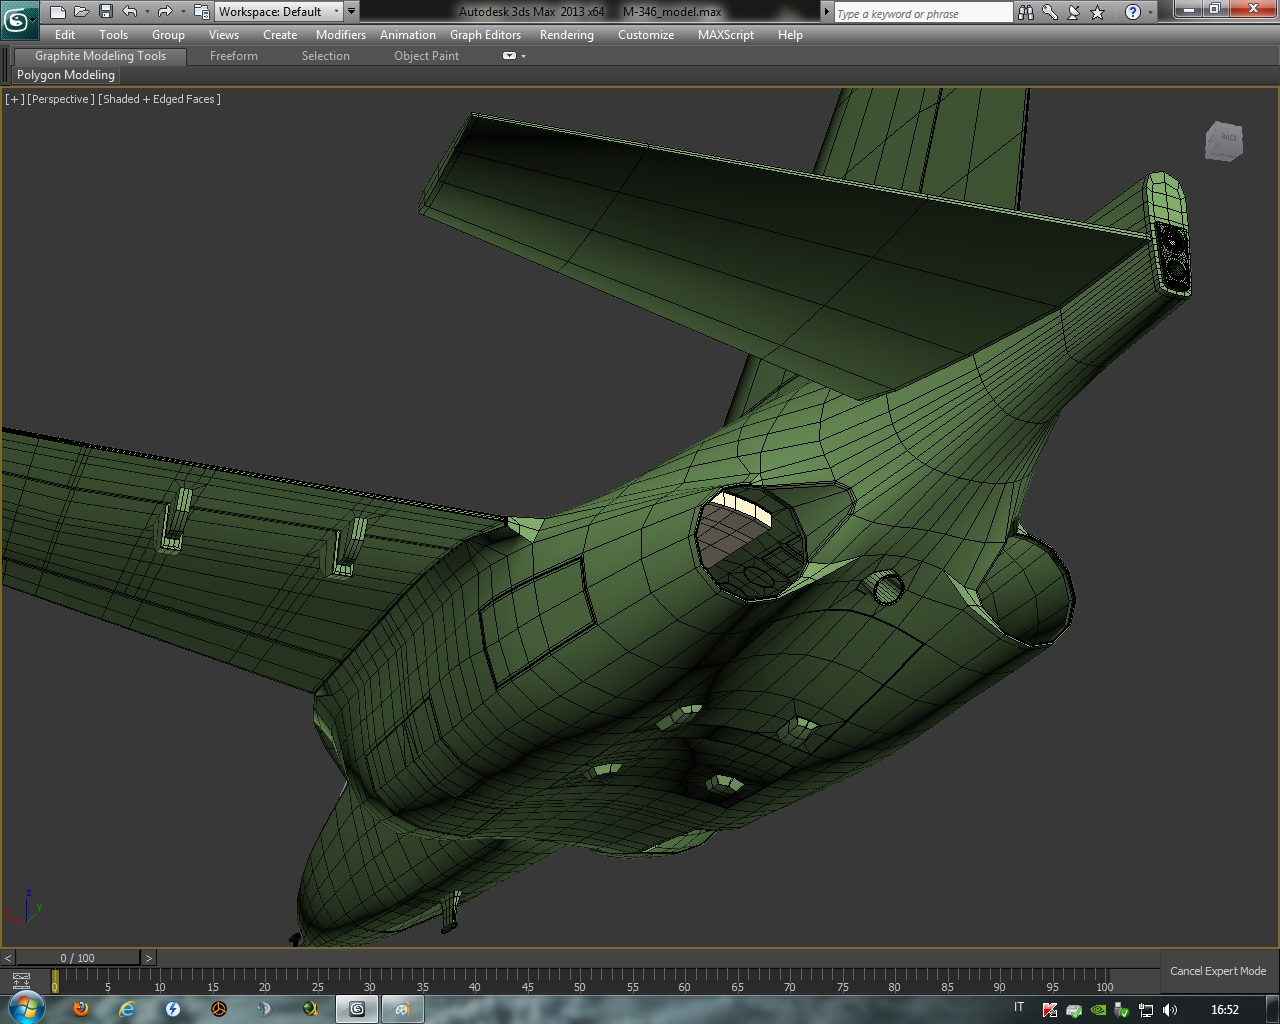Click the Cancel Expert Mode button
The height and width of the screenshot is (1024, 1280).
1218,971
